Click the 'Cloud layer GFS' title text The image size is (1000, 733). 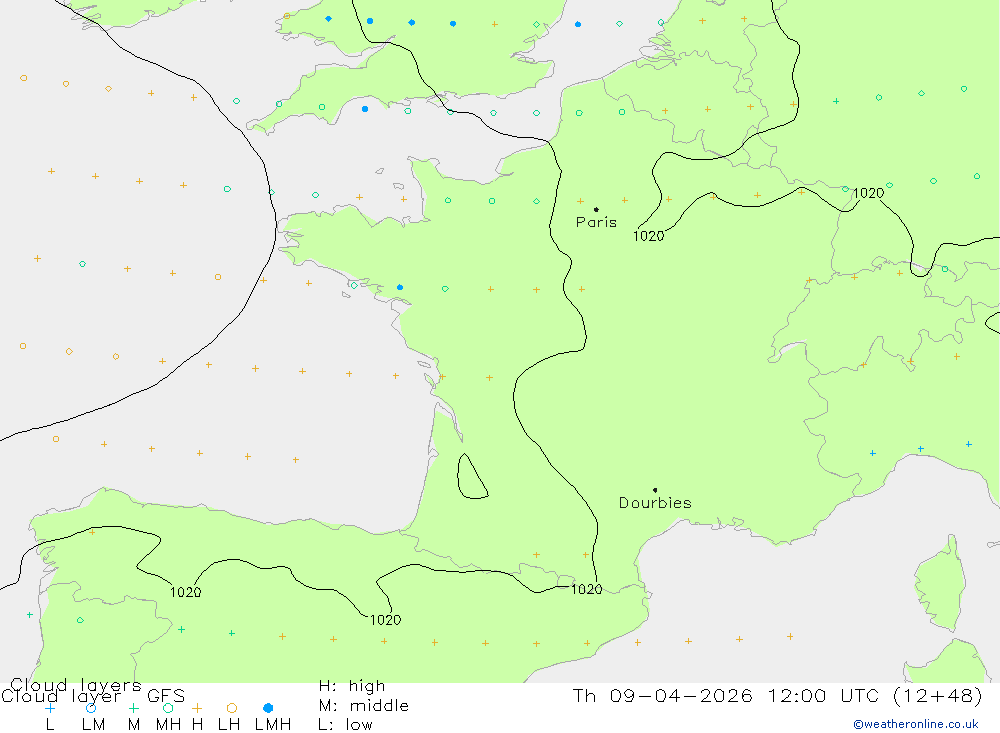(93, 696)
